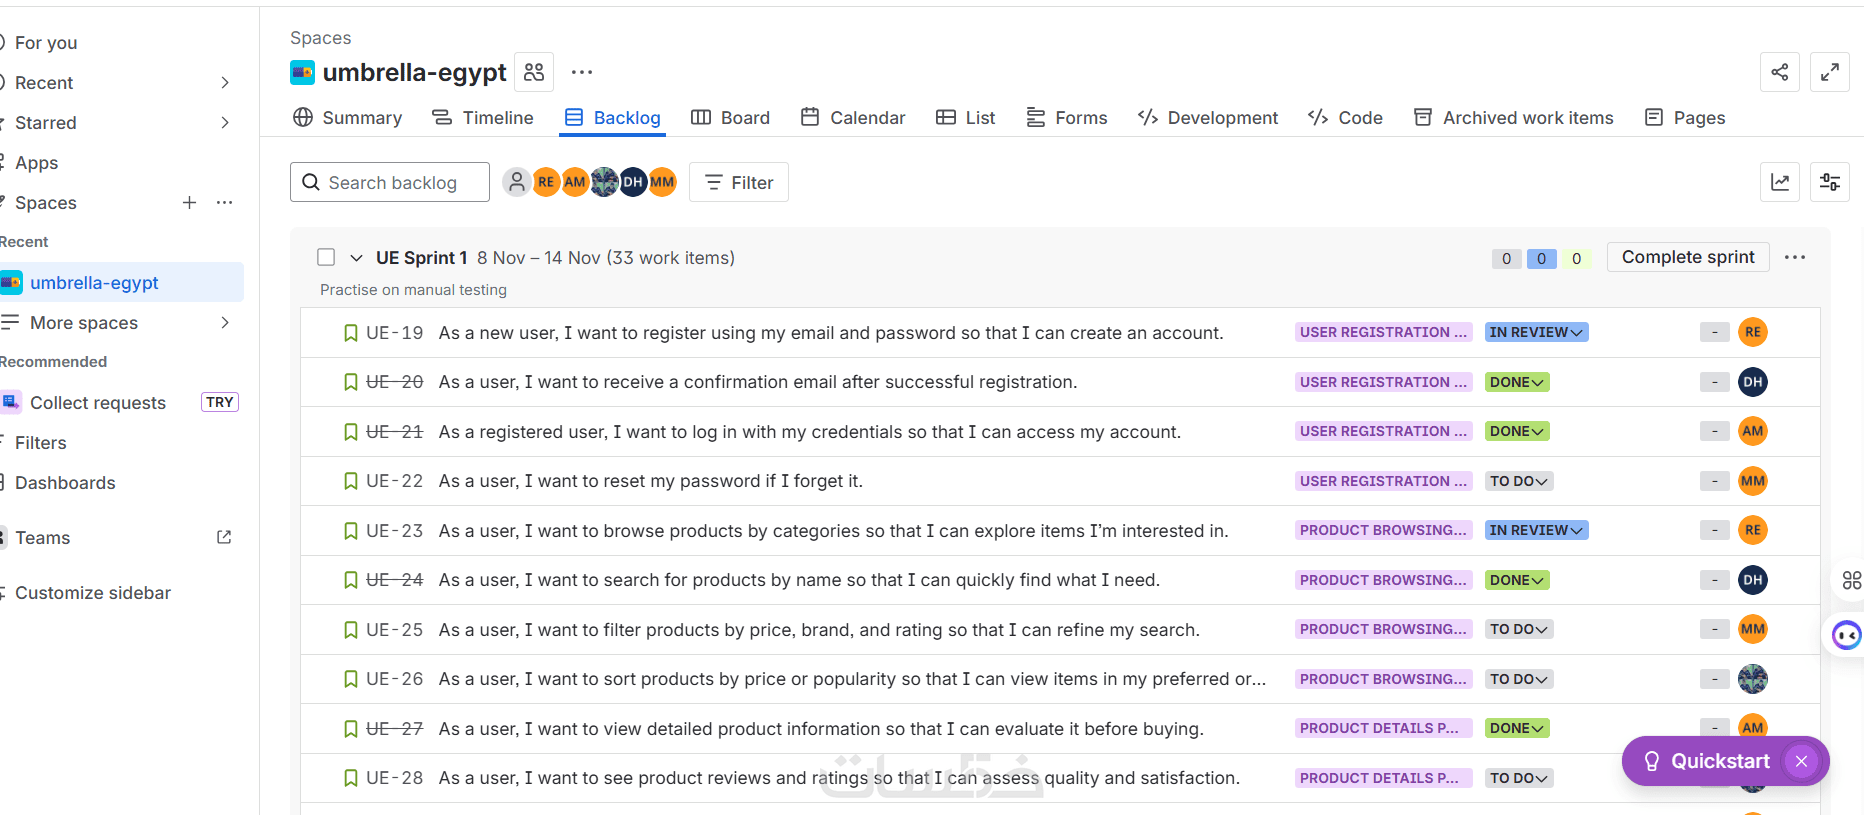
Task: Click the USER REGISTRATION epic label on UE-20
Action: (1383, 382)
